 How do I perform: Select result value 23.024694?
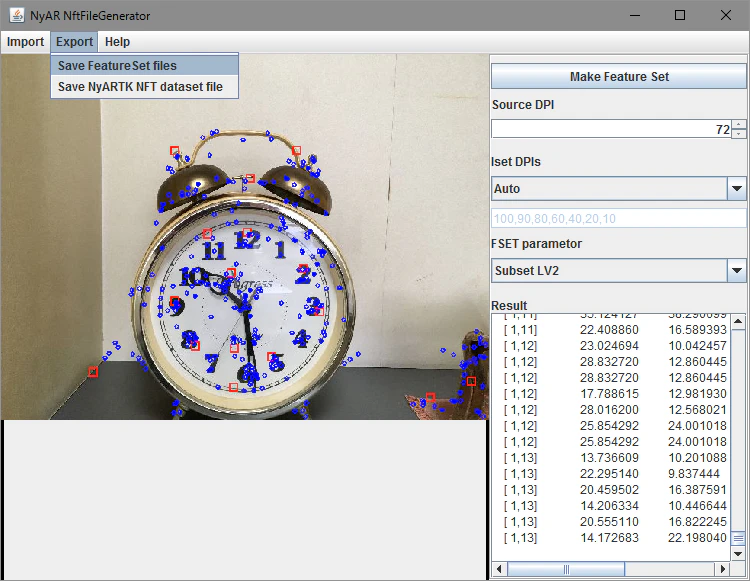609,346
